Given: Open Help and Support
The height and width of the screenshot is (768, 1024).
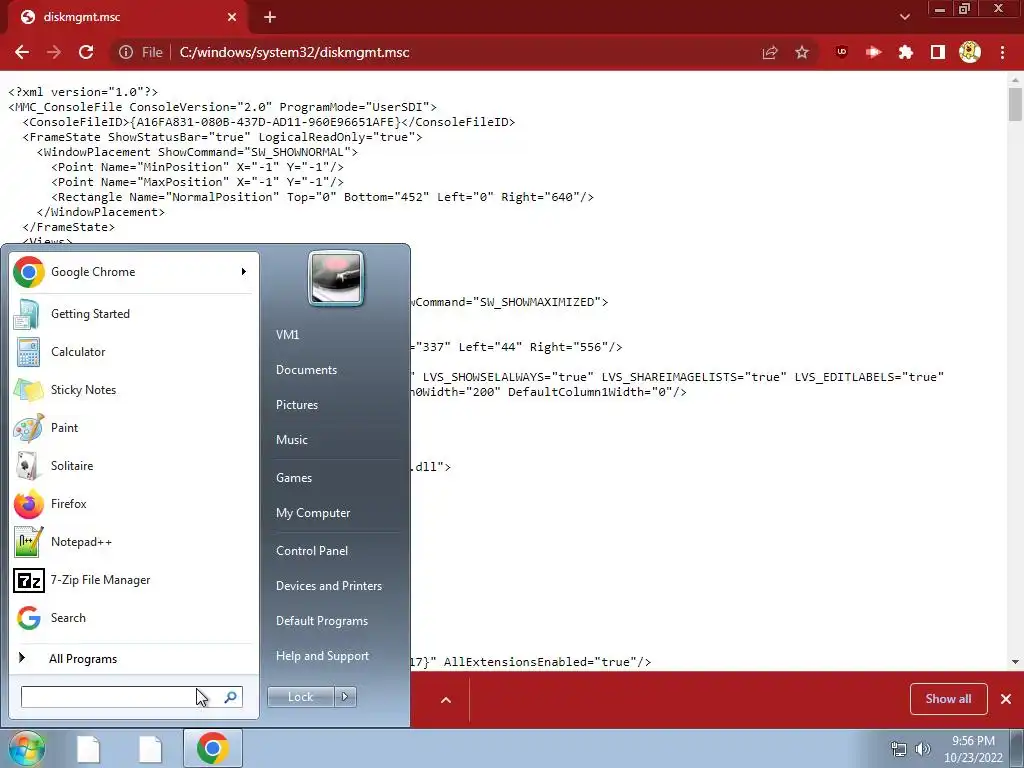Looking at the screenshot, I should point(322,656).
